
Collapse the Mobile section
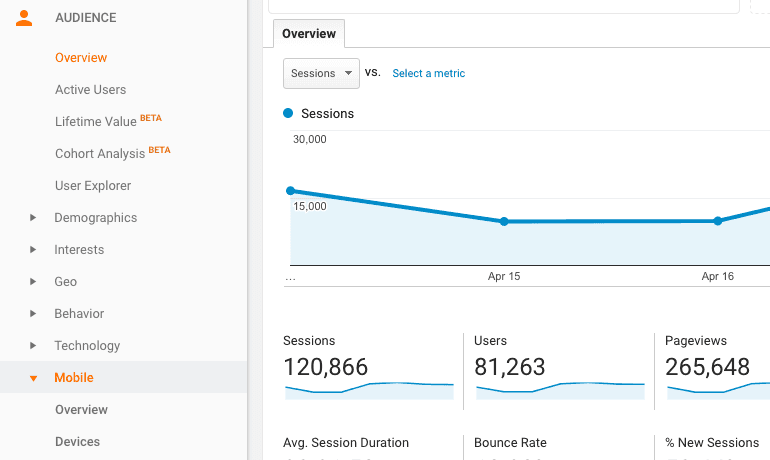[x=33, y=378]
